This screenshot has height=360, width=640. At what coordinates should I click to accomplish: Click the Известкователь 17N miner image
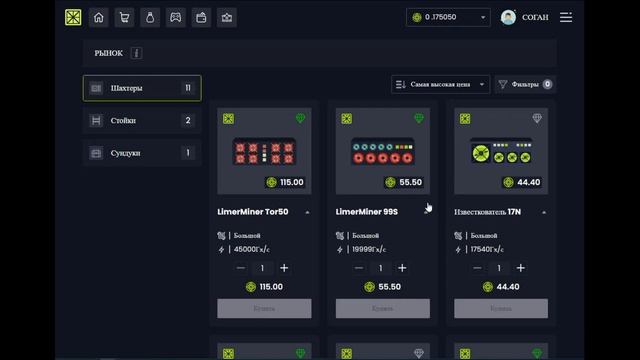point(501,152)
